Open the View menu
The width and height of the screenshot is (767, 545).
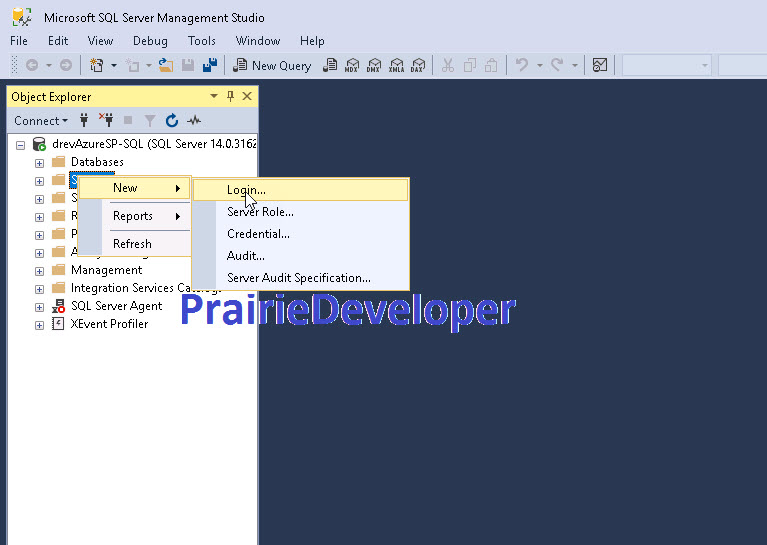100,41
